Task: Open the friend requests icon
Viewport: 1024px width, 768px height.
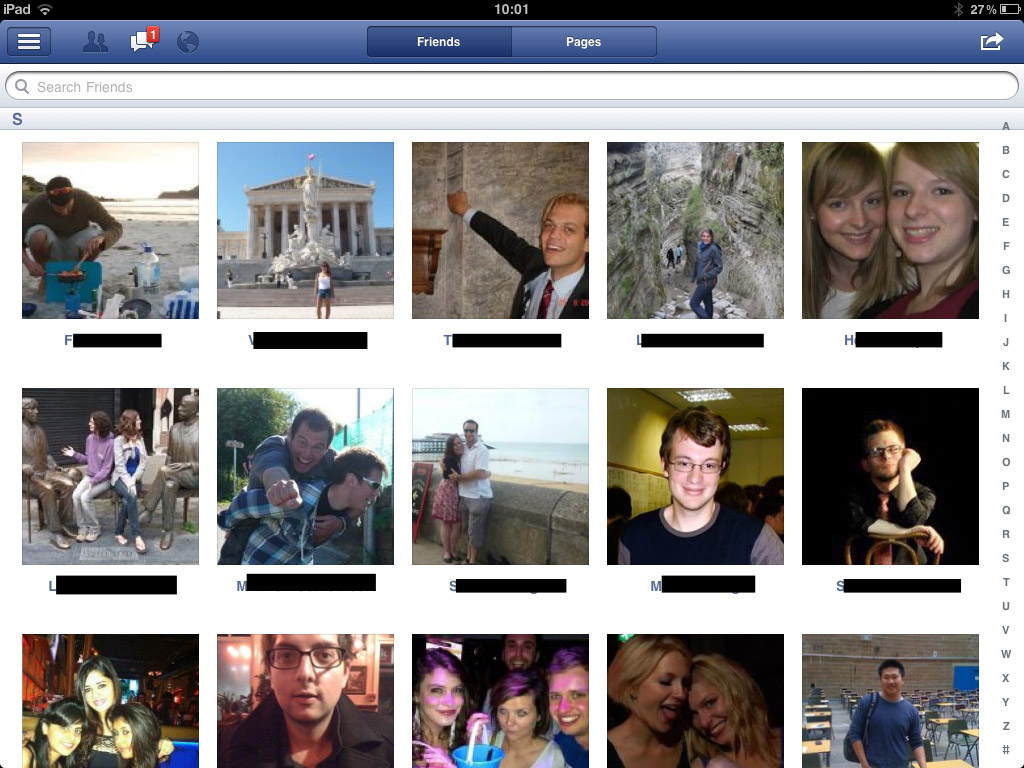Action: (95, 42)
